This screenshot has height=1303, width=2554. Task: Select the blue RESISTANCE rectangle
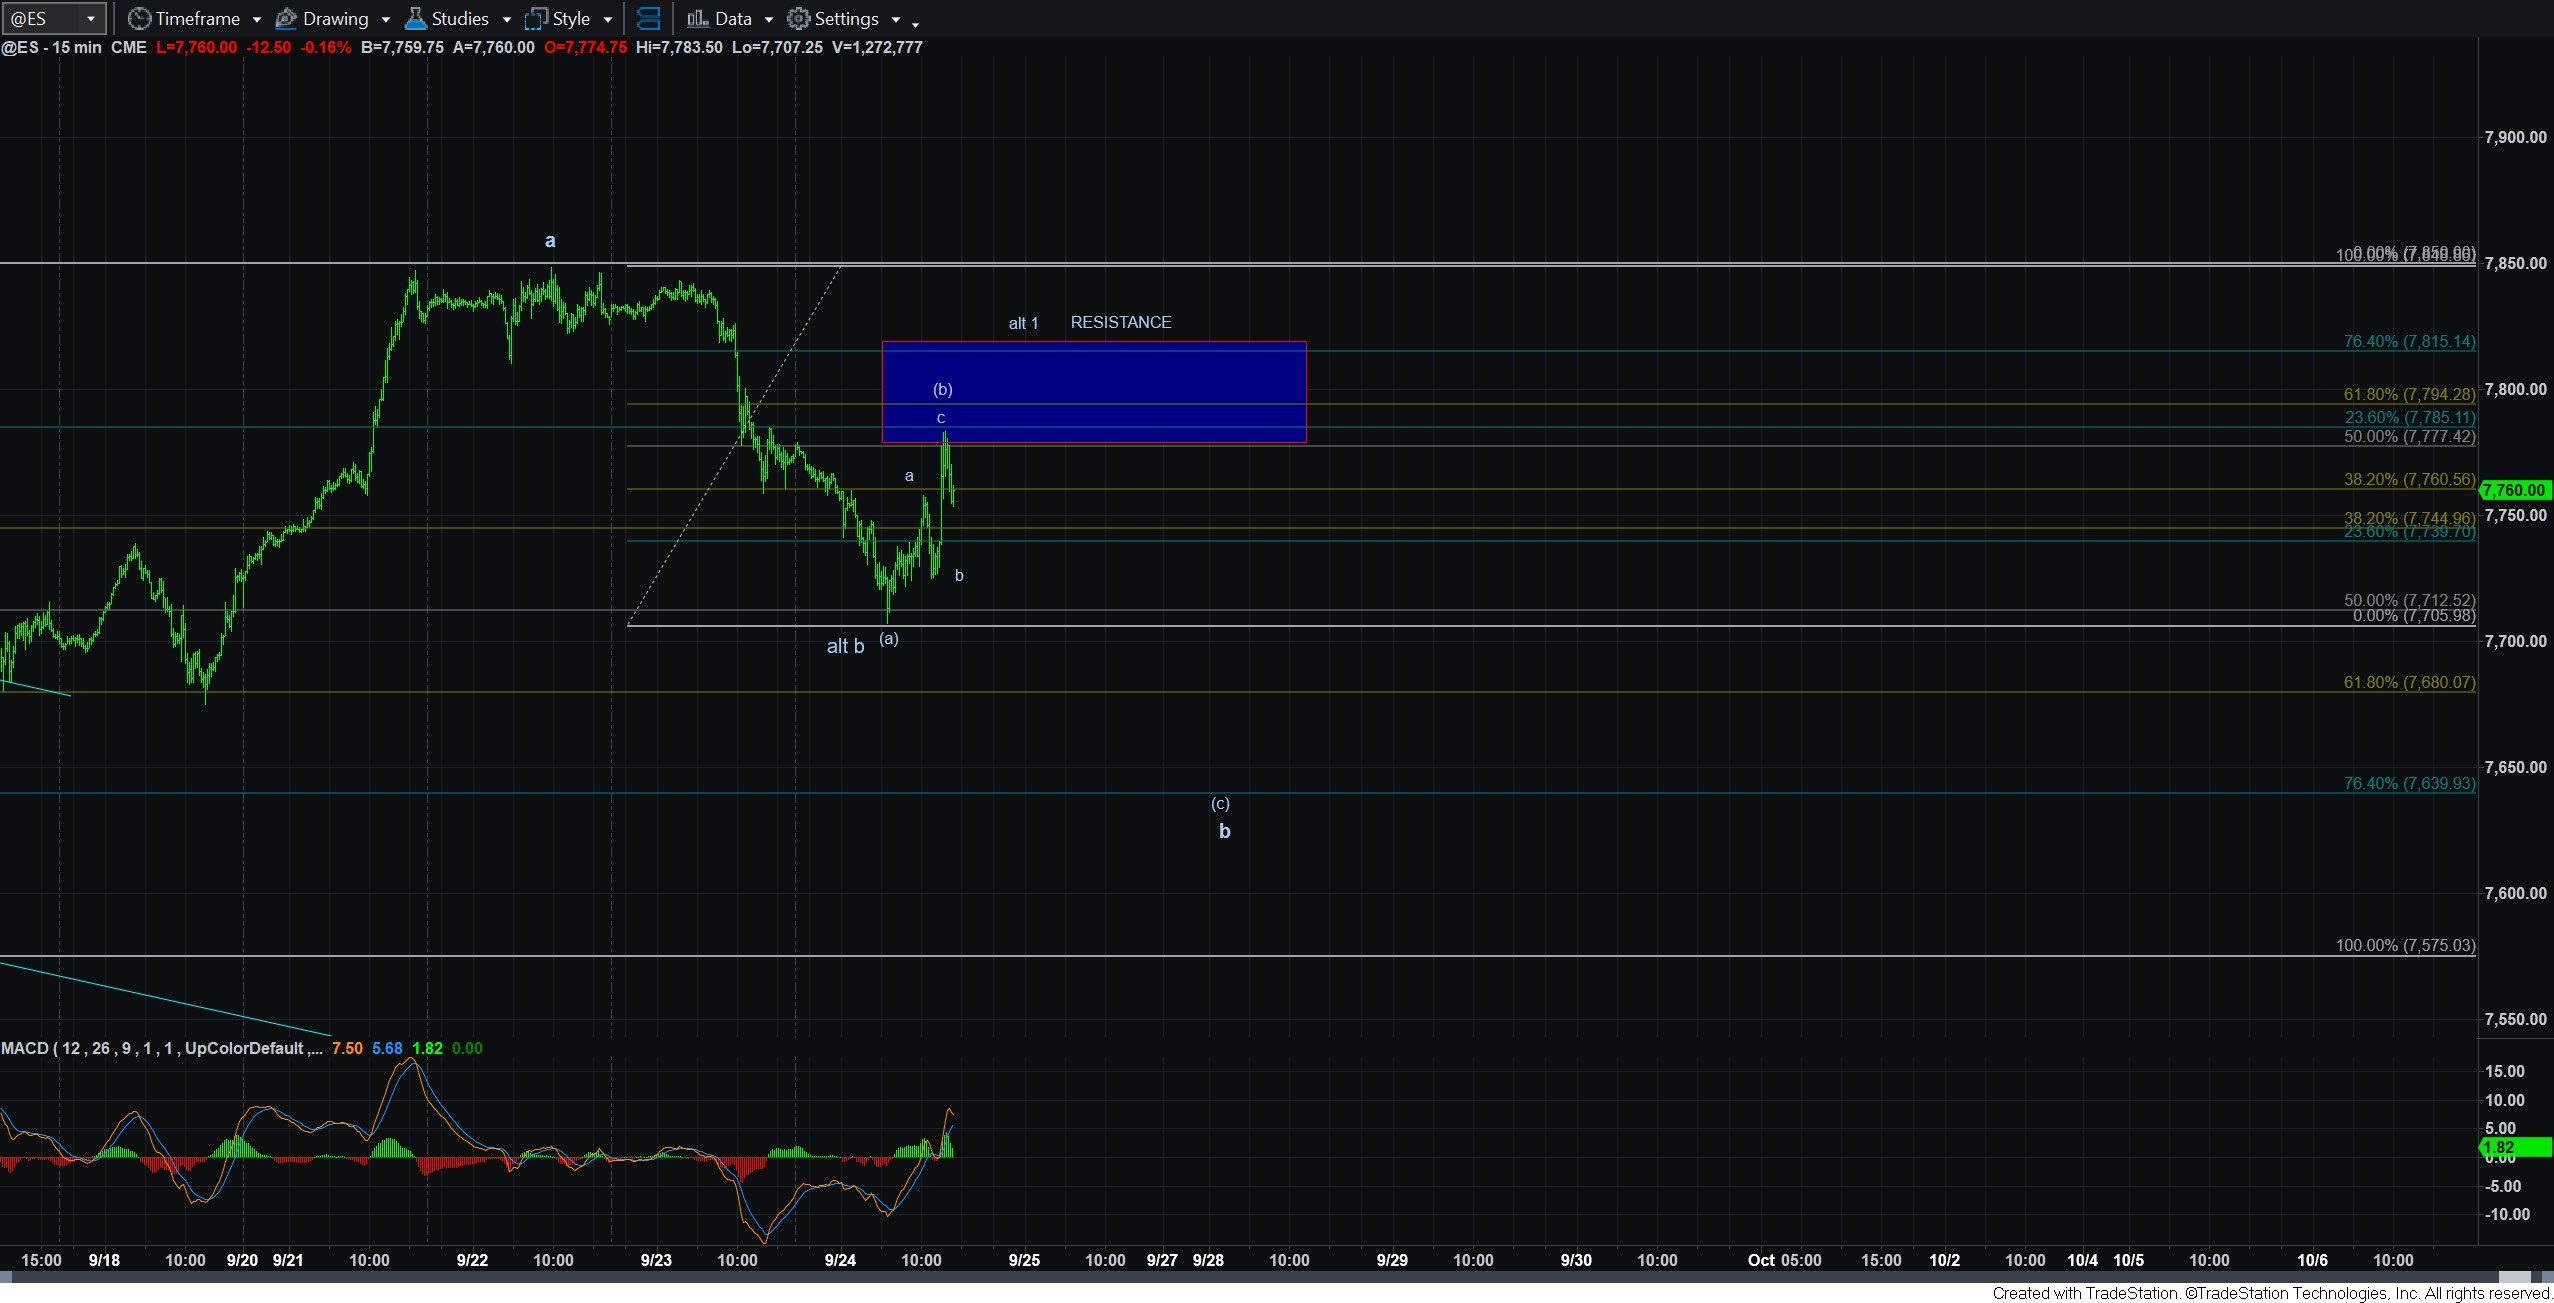point(1094,392)
